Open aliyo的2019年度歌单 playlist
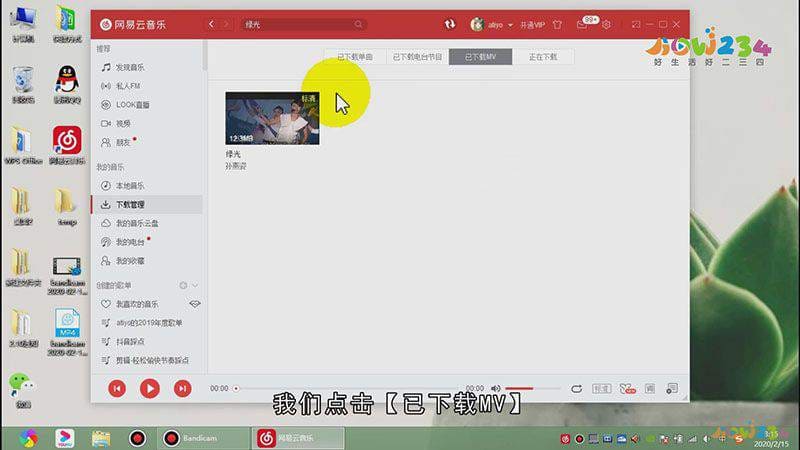 [147, 323]
